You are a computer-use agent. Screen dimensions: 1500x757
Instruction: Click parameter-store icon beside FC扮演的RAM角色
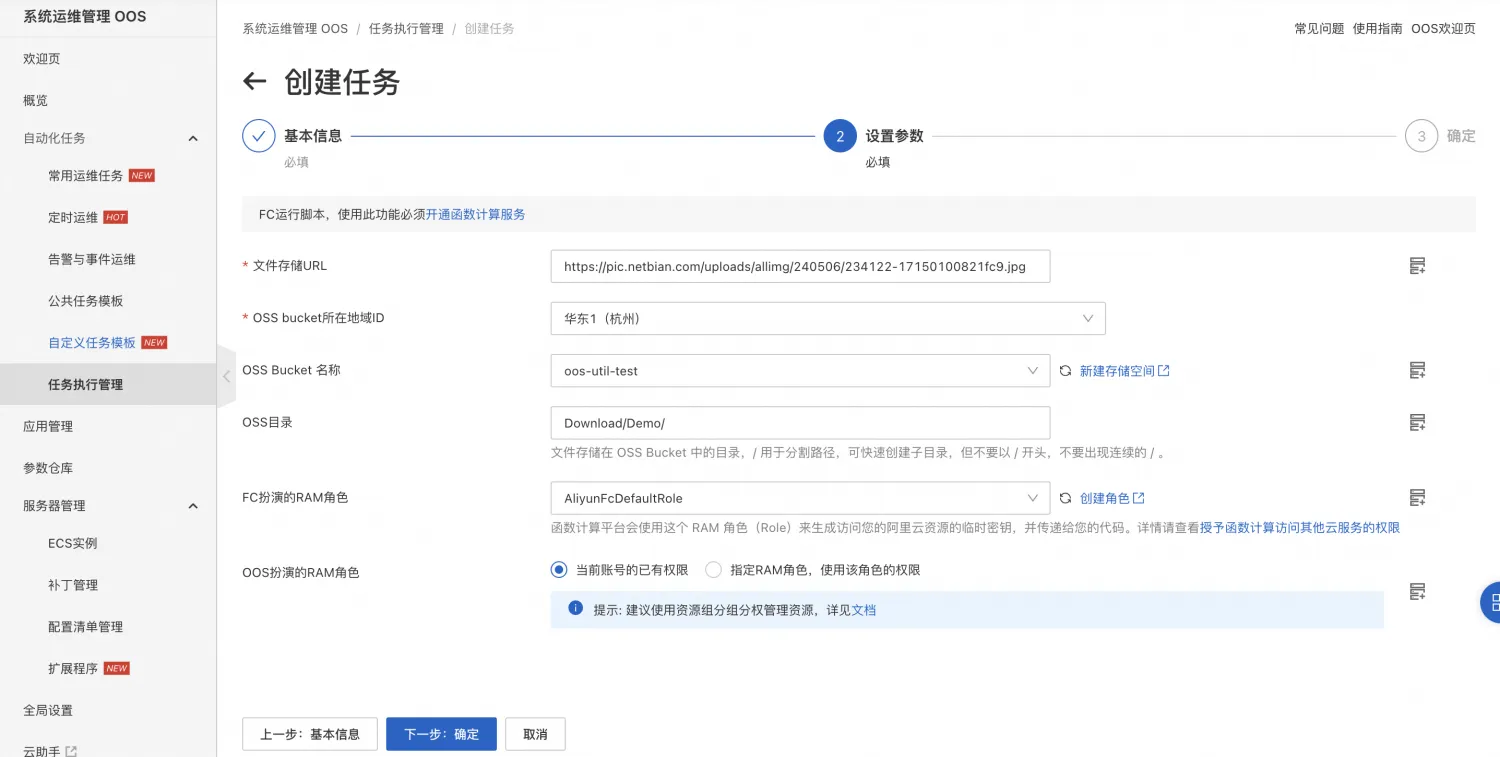[1417, 497]
